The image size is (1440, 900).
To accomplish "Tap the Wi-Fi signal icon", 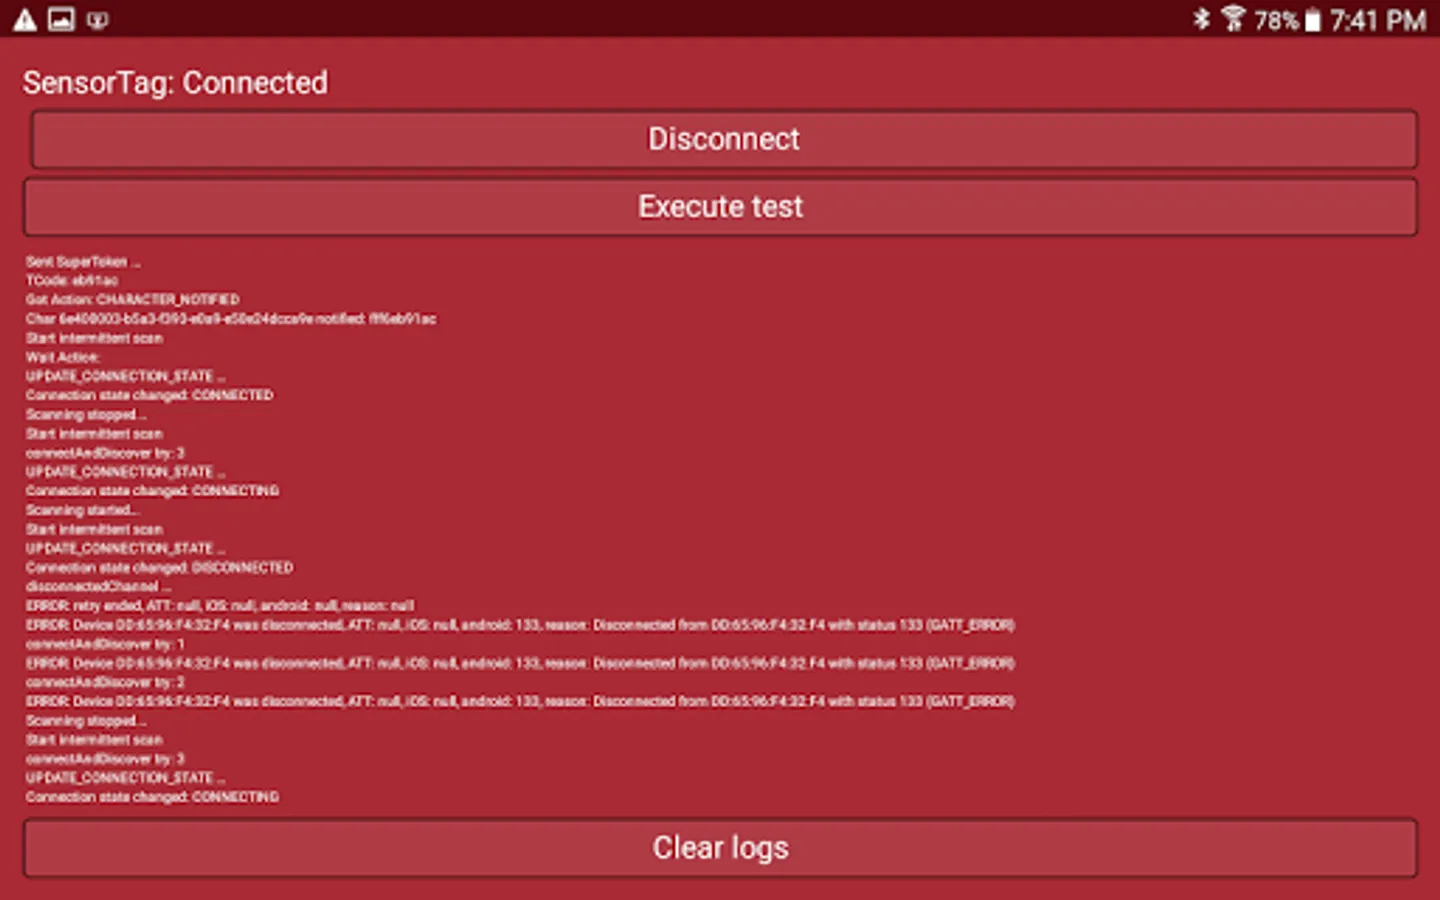I will pos(1233,19).
